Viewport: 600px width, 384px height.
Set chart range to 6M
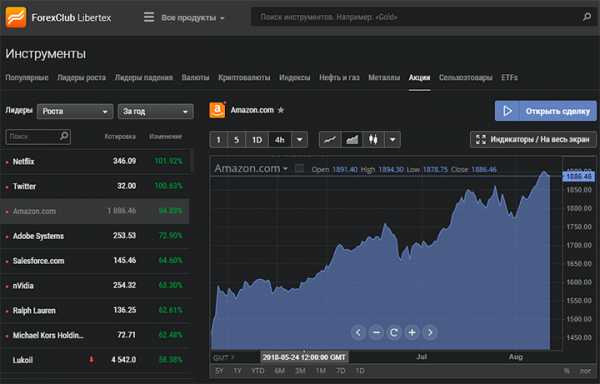point(280,371)
